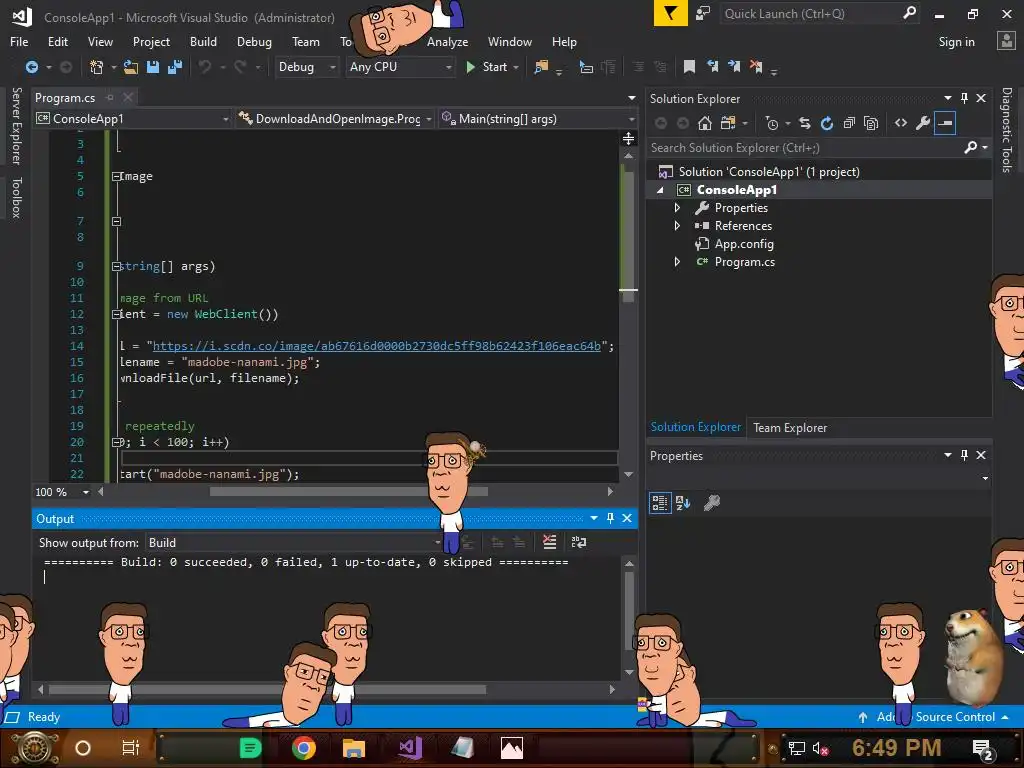Collapse the ConsoleApp1 project node

(x=660, y=190)
